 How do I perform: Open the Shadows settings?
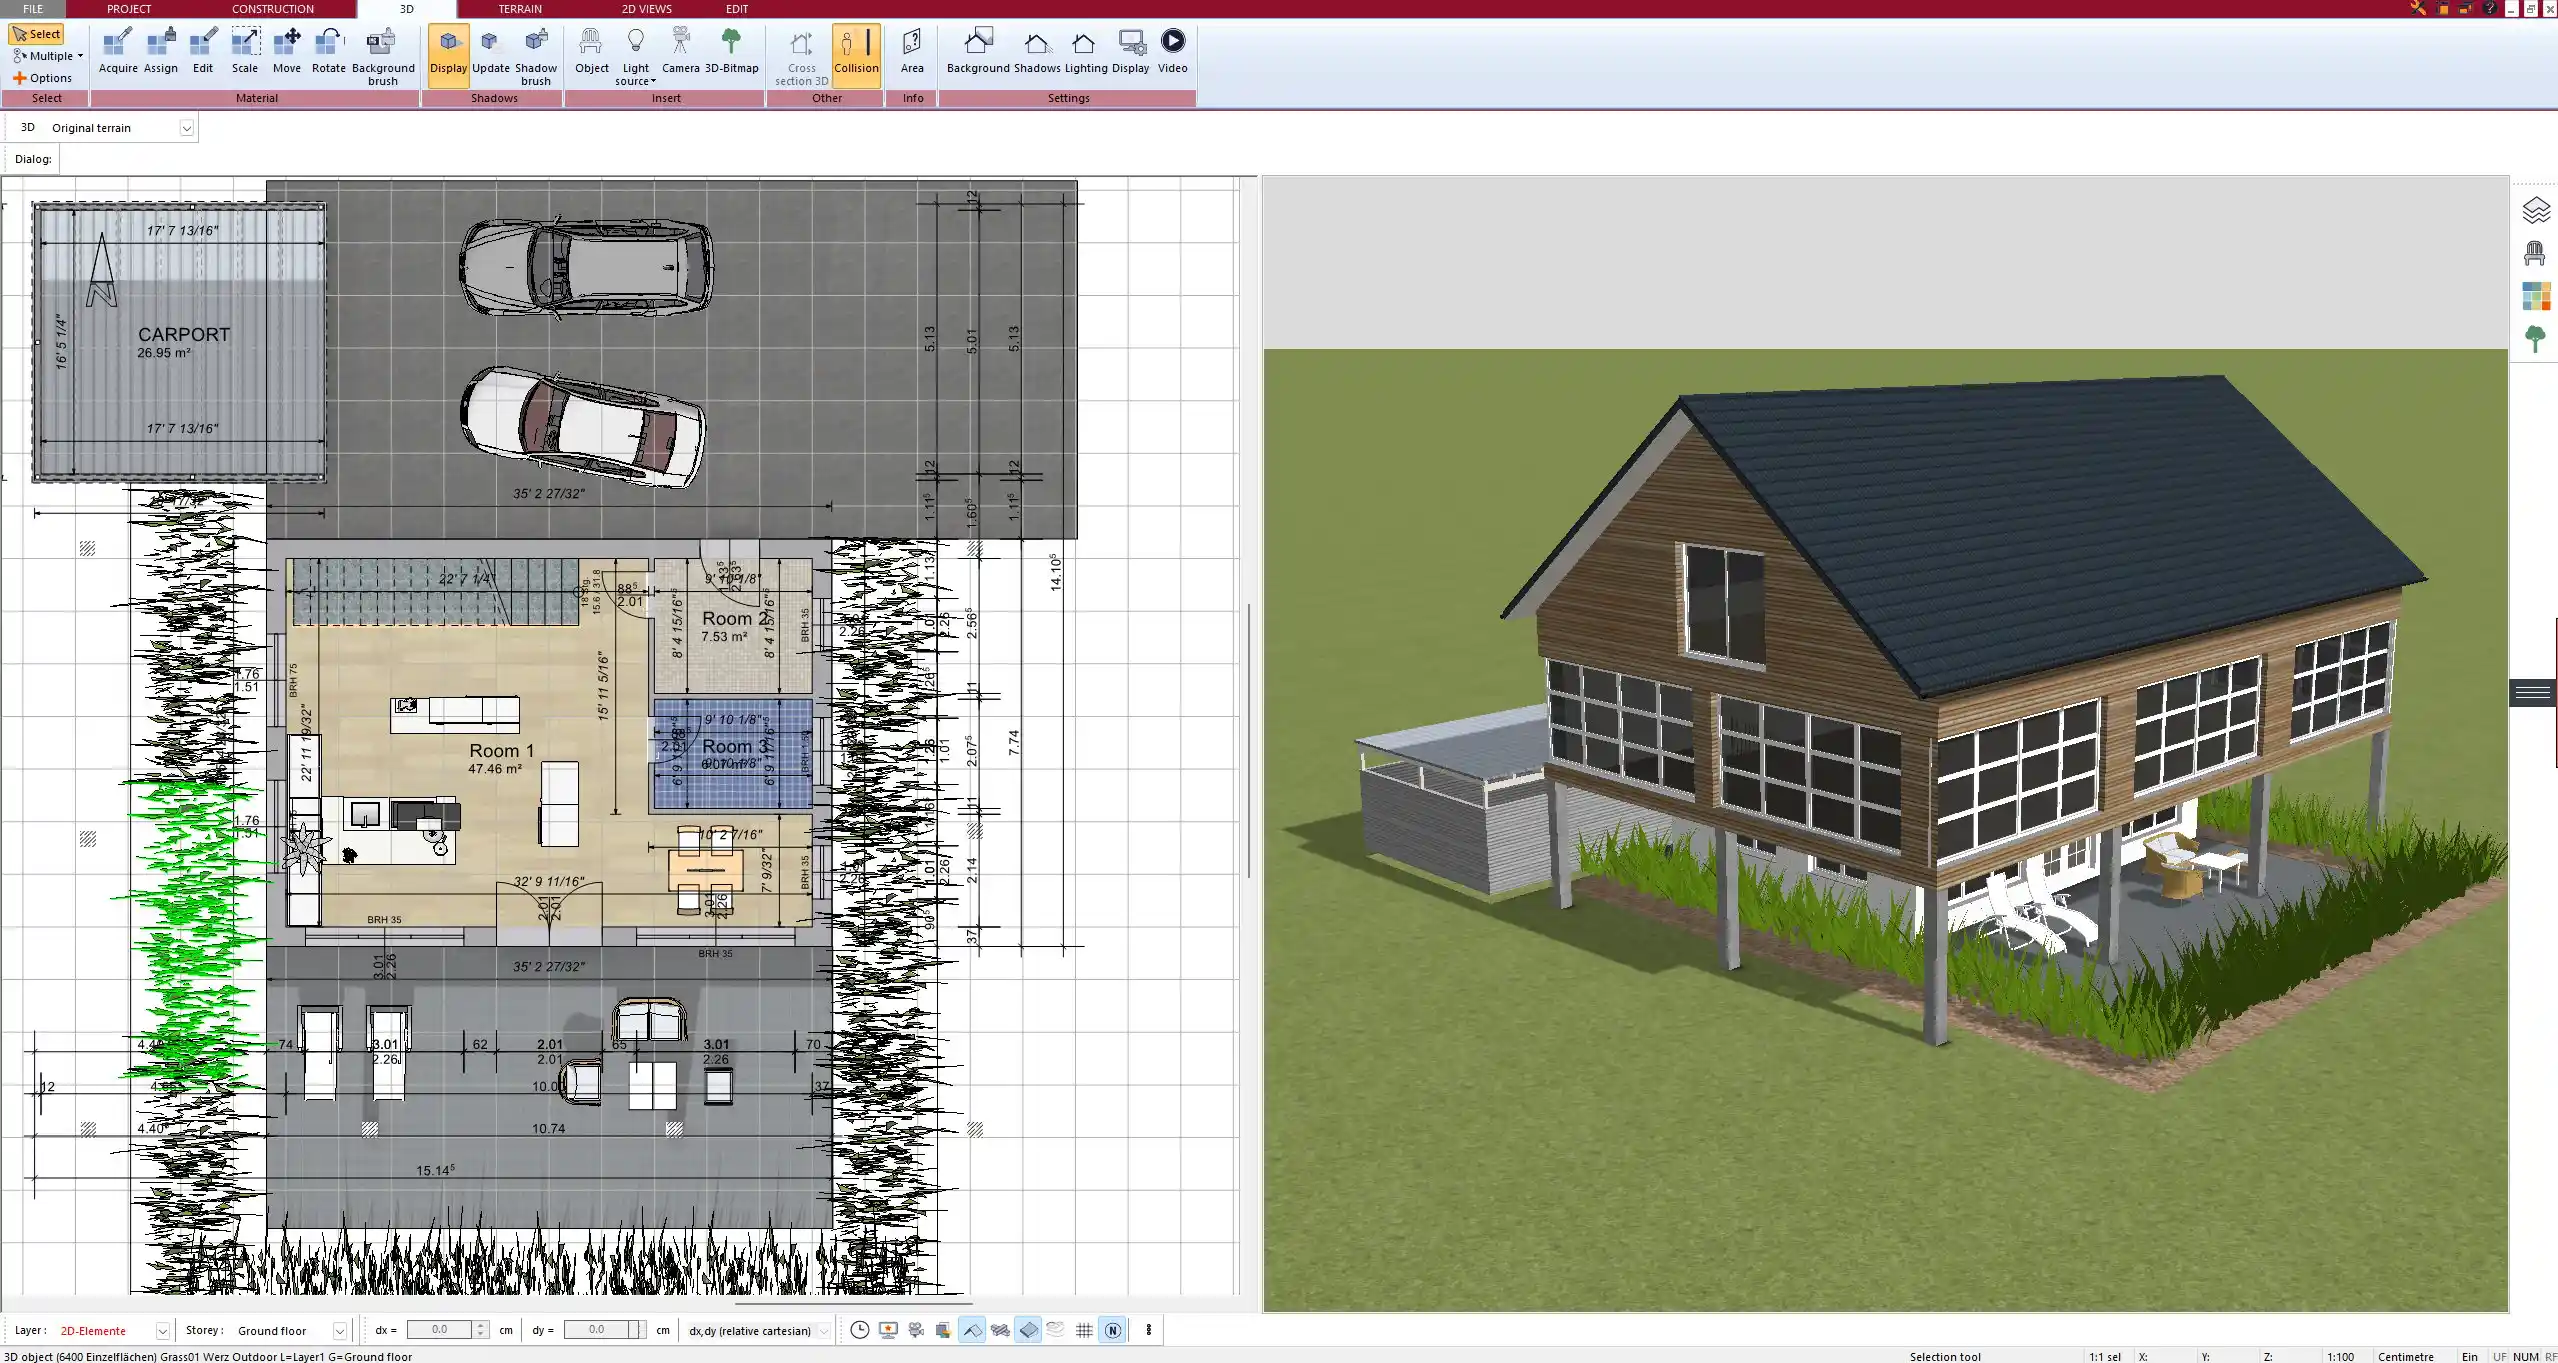(1036, 50)
